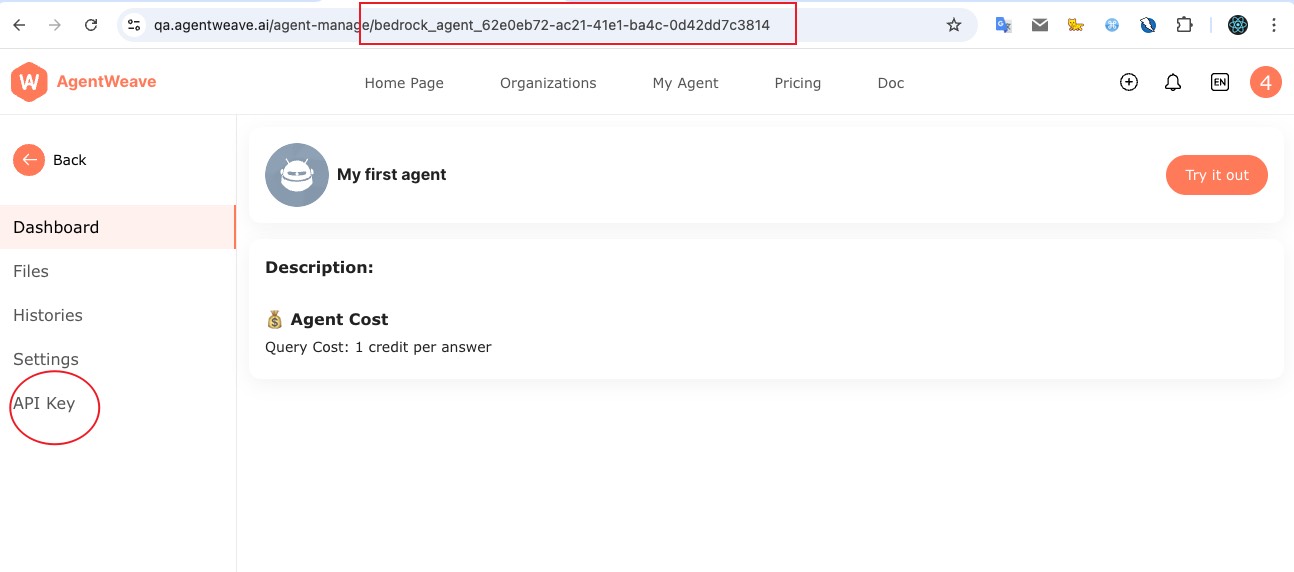
Task: Open the Doc link
Action: (891, 83)
